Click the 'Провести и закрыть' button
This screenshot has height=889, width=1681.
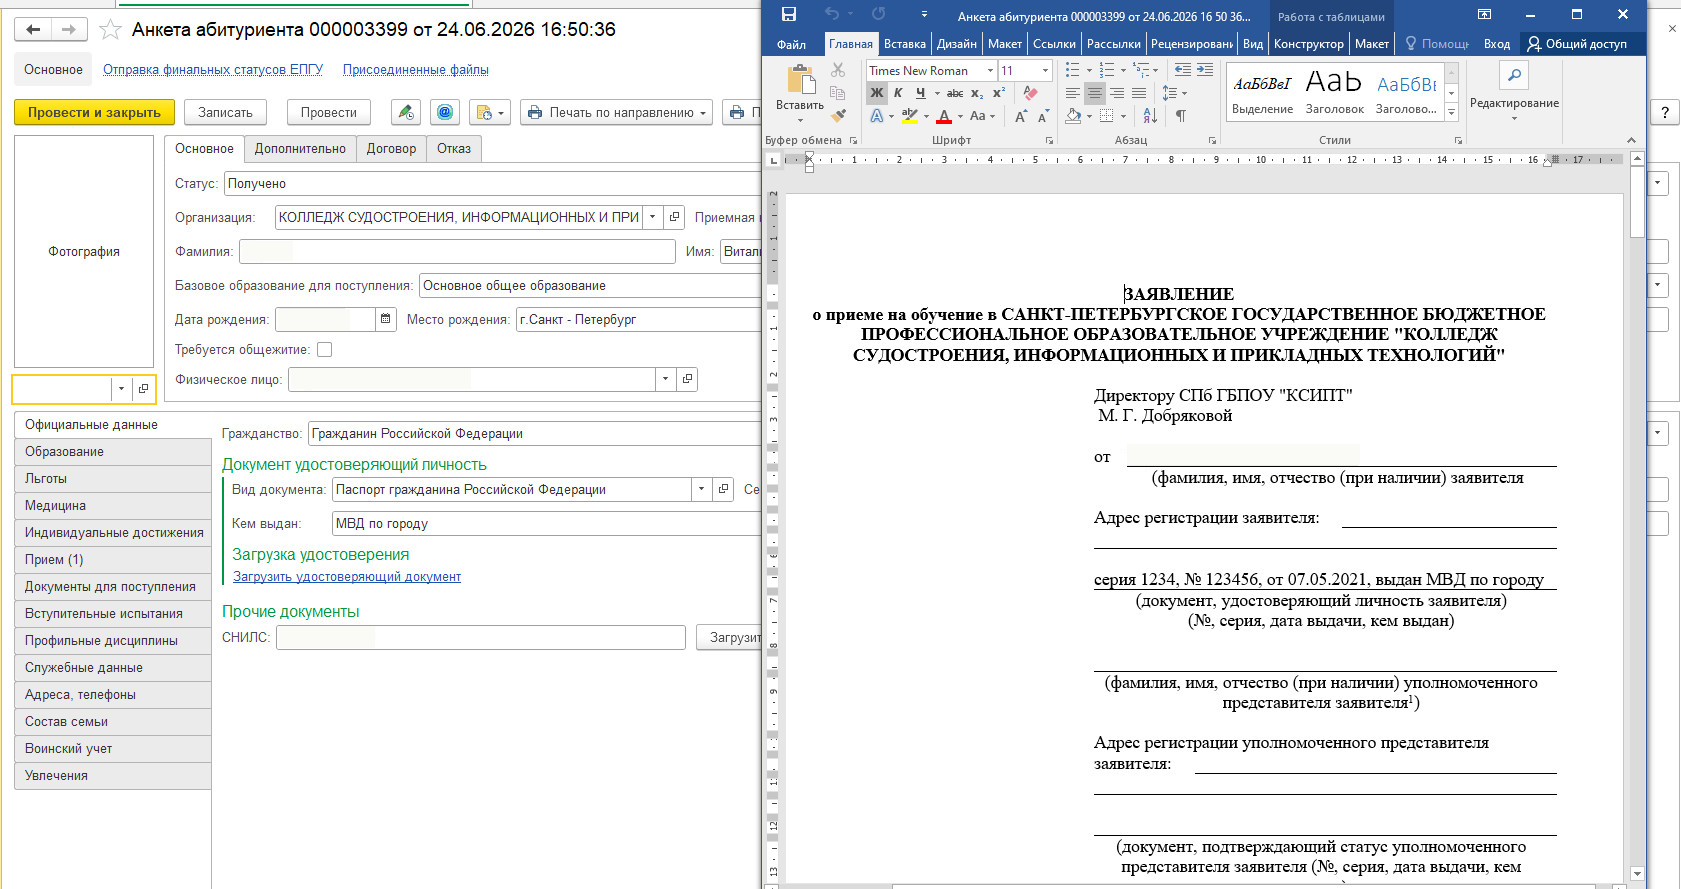click(x=94, y=113)
